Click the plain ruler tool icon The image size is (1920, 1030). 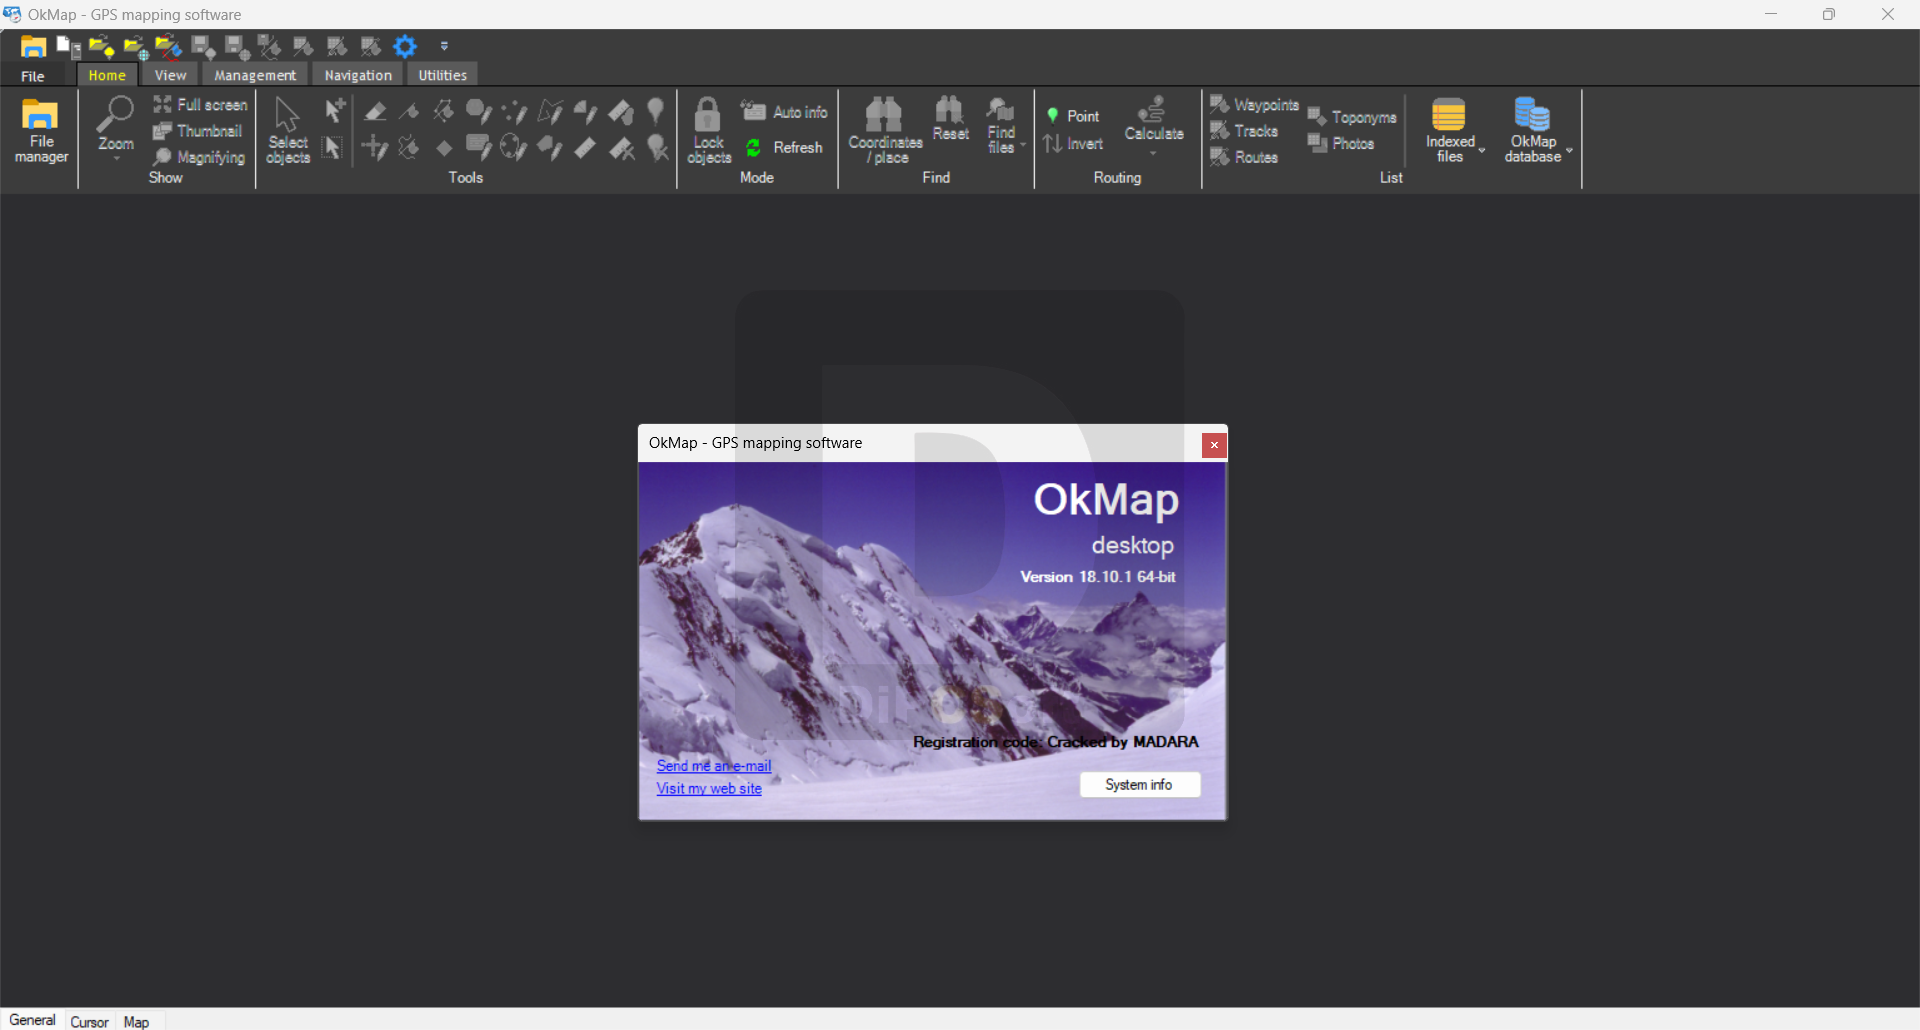coord(585,148)
